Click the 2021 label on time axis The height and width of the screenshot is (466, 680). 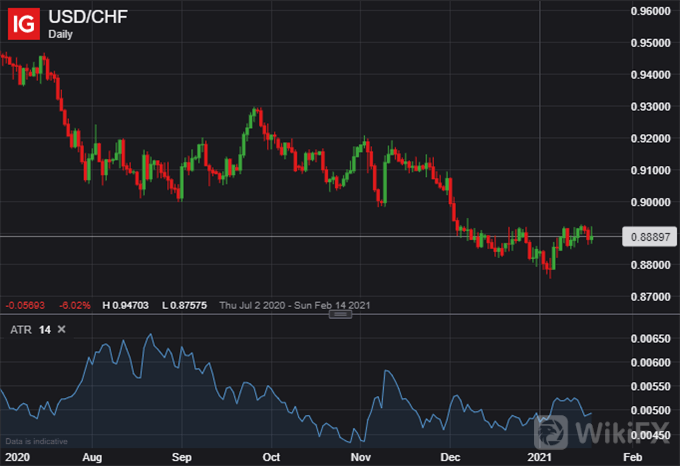(x=540, y=455)
